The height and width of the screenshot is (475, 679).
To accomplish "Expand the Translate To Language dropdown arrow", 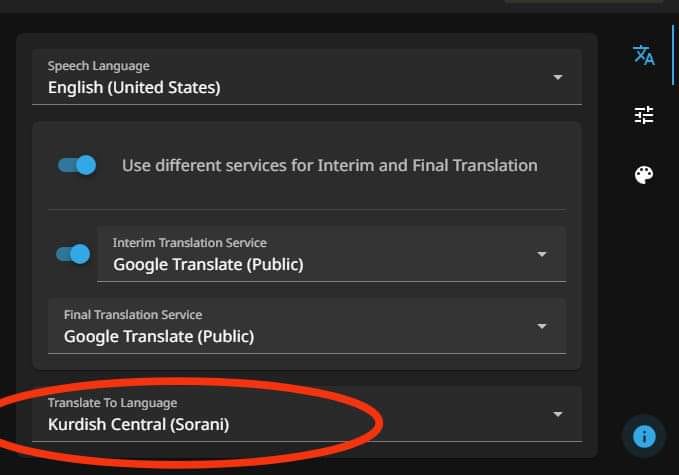I will (x=558, y=414).
